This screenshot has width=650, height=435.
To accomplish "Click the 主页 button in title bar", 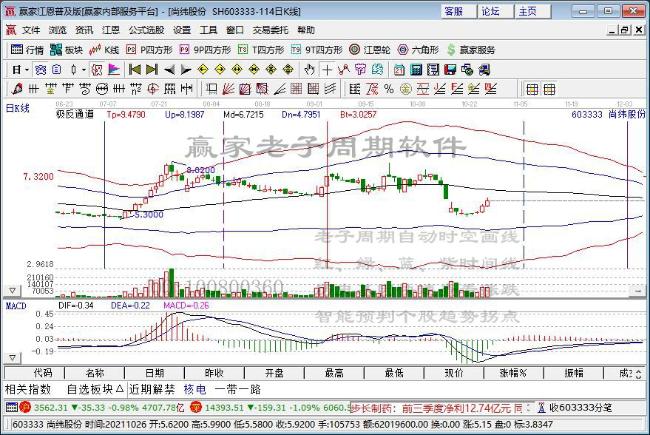I will [533, 11].
